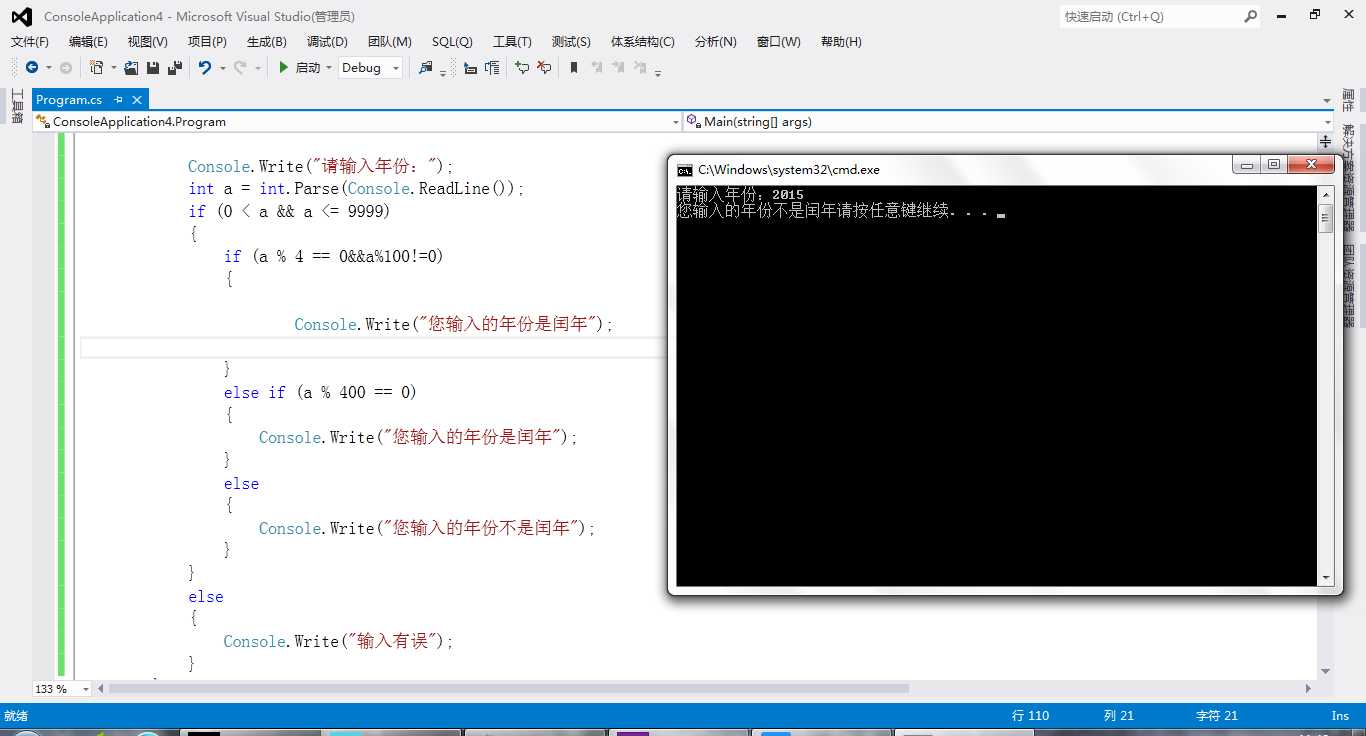Click the Save All multi-disk icon
The image size is (1366, 736).
point(175,68)
